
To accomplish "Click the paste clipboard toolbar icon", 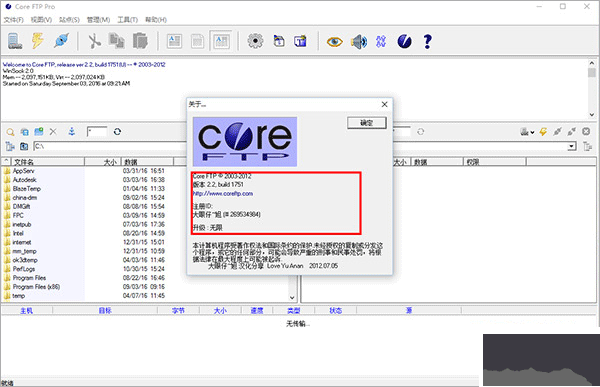I will [x=140, y=41].
